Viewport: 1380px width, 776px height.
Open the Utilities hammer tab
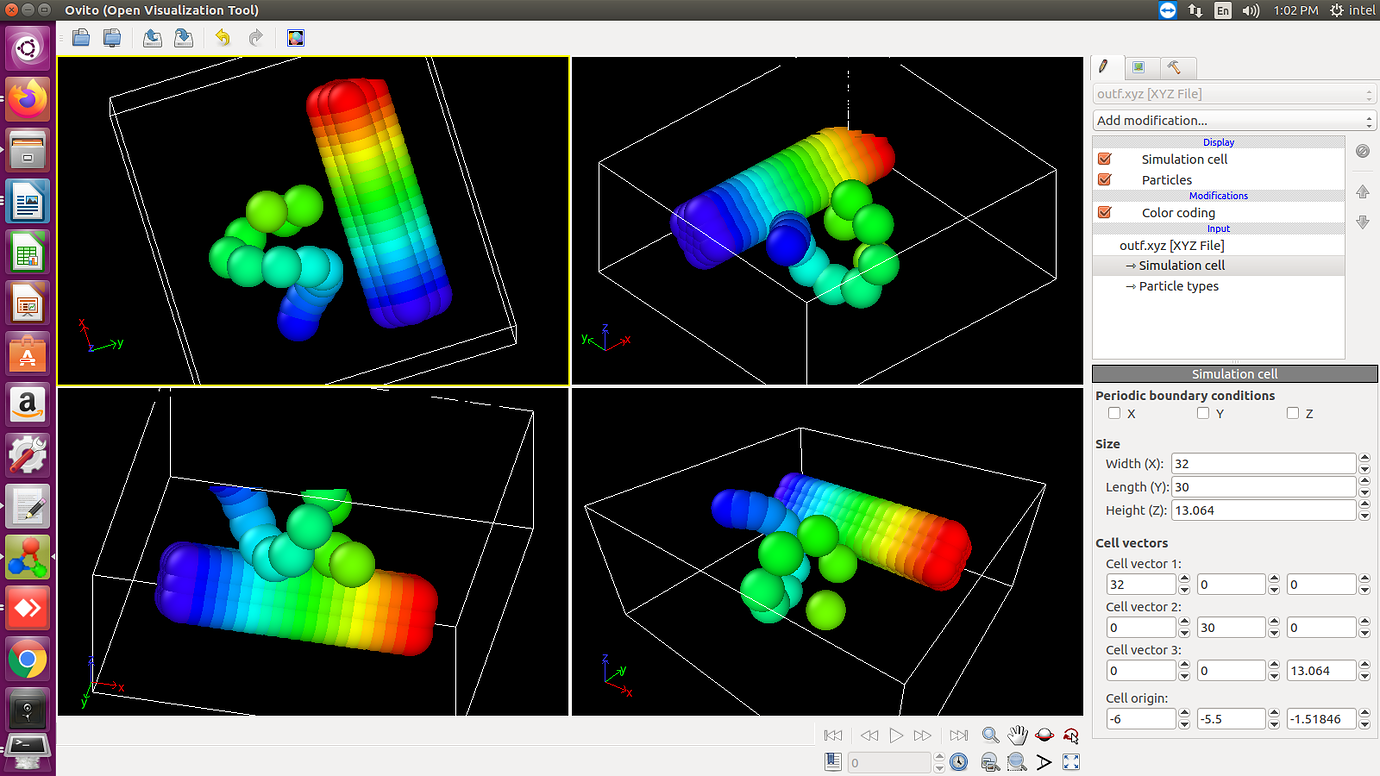(1176, 67)
